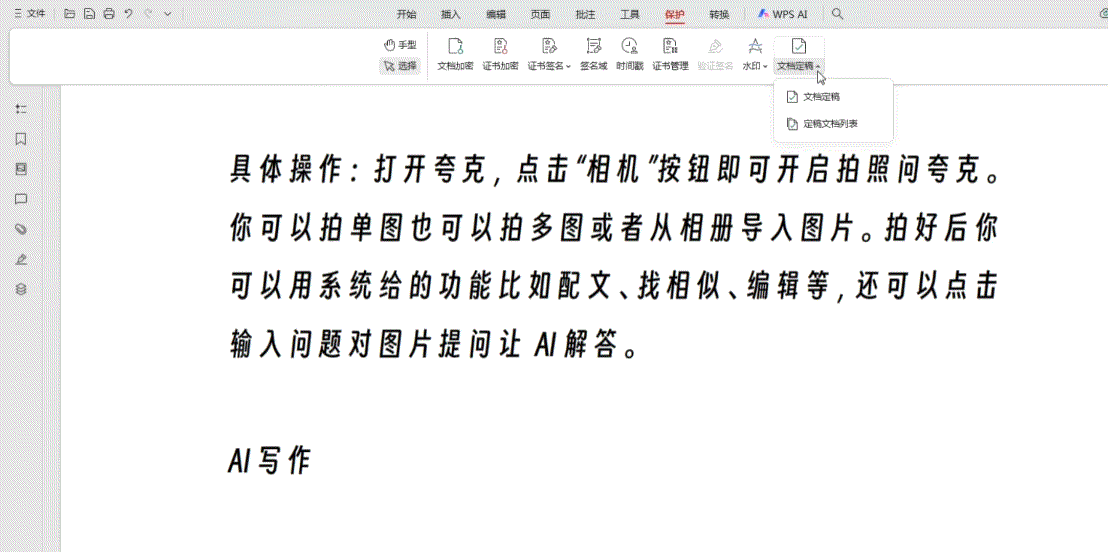
Task: Open the layers panel in the sidebar
Action: [x=21, y=289]
